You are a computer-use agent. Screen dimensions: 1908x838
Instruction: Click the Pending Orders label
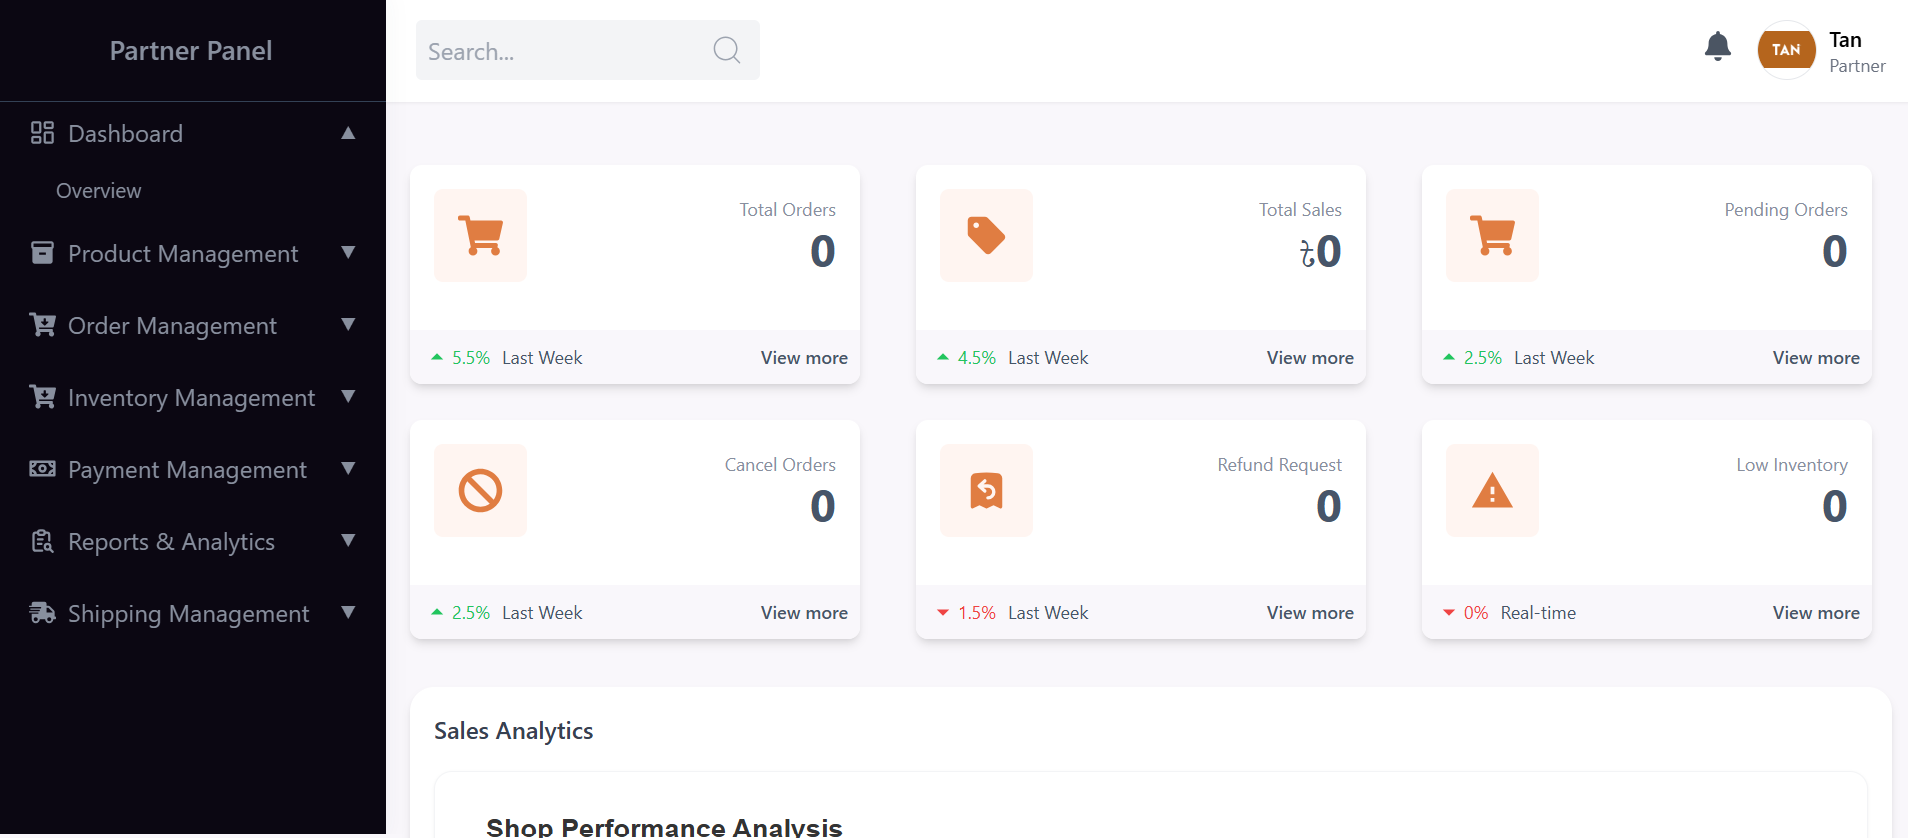1786,210
